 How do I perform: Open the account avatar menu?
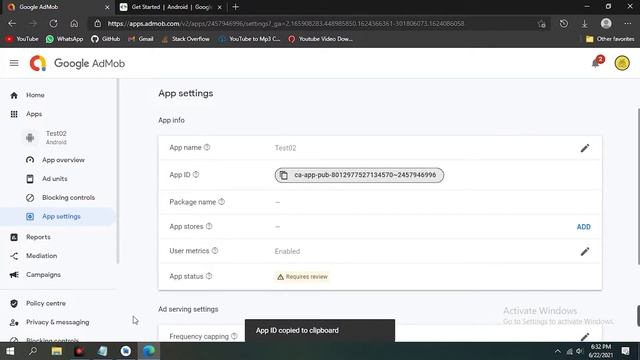(622, 63)
